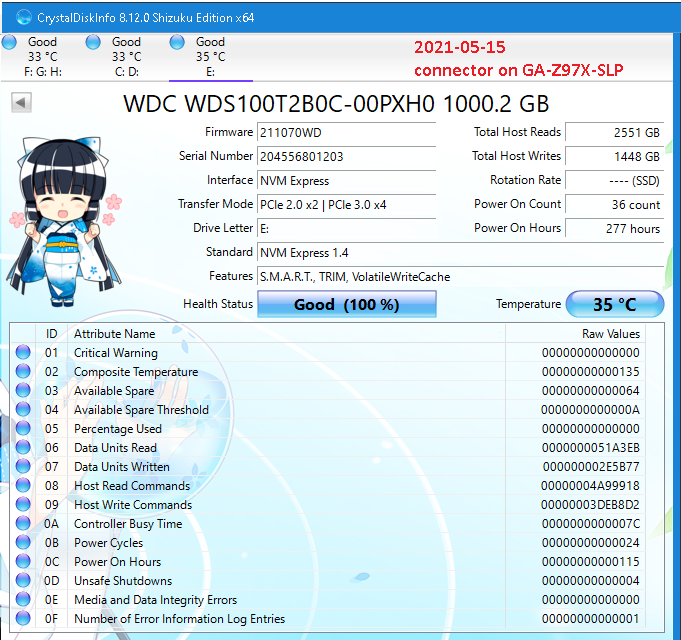Viewport: 681px width, 640px height.
Task: Click status orb of Available Spare row
Action: [x=23, y=390]
